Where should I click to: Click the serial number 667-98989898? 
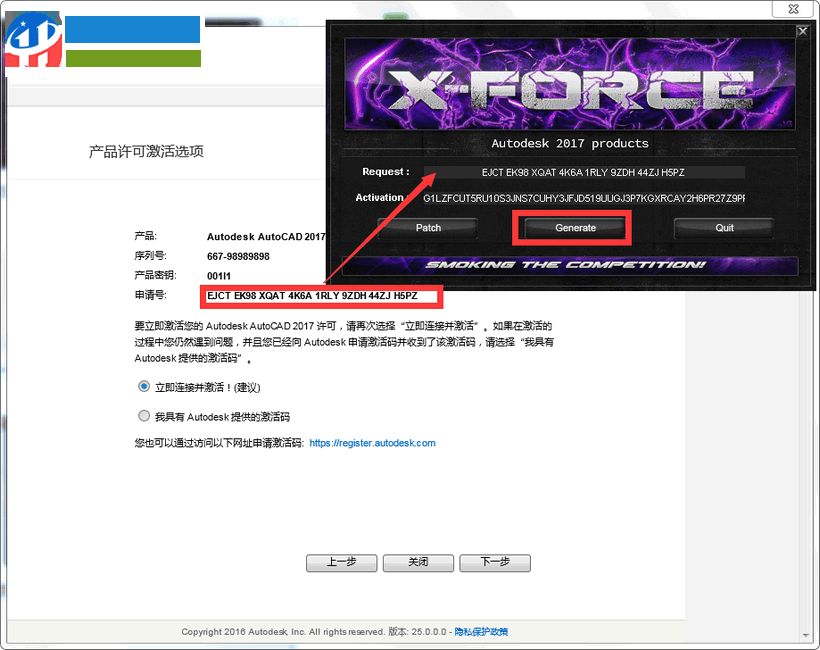pos(238,256)
